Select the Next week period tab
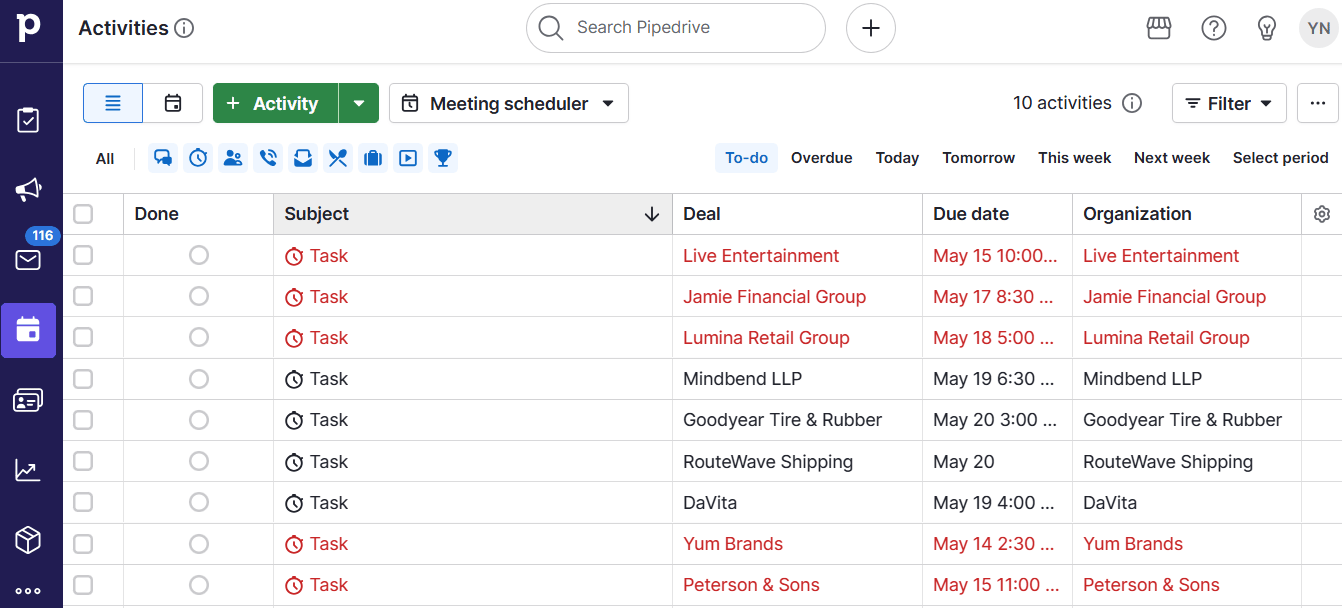The height and width of the screenshot is (608, 1342). point(1172,158)
